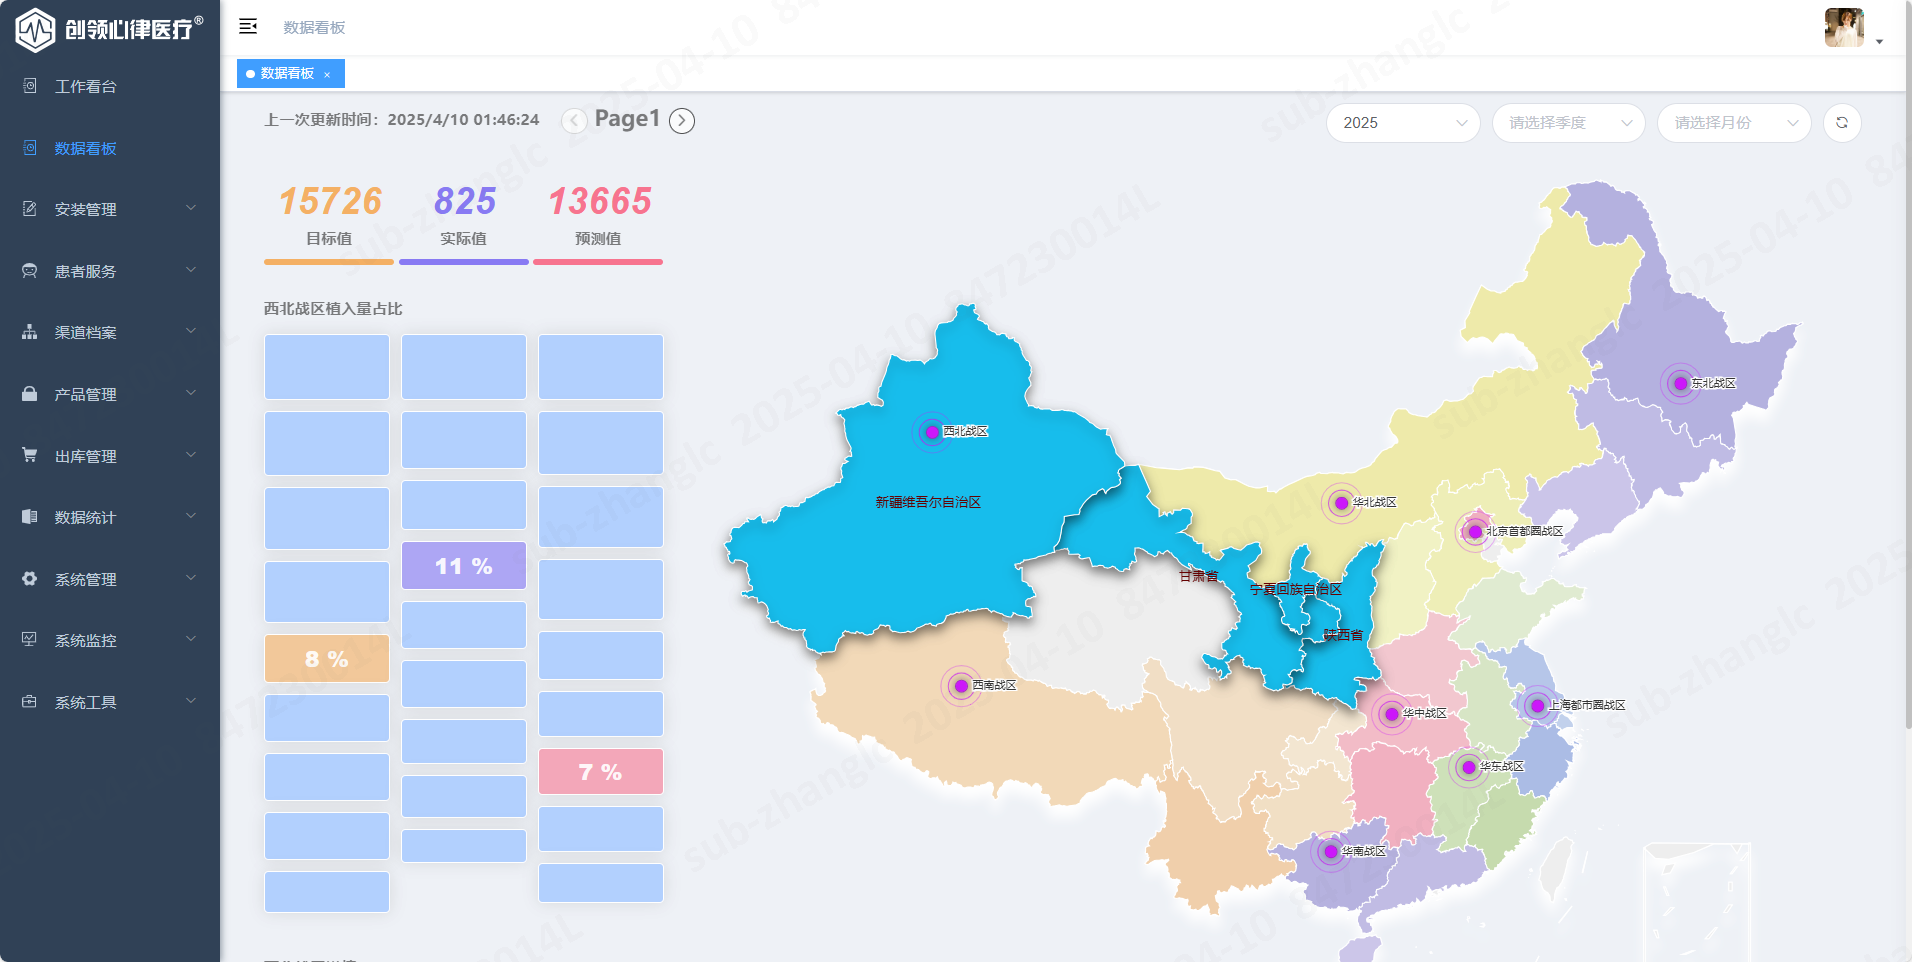1912x962 pixels.
Task: Click 宁夏回族自治区 label on the map
Action: pos(1296,589)
